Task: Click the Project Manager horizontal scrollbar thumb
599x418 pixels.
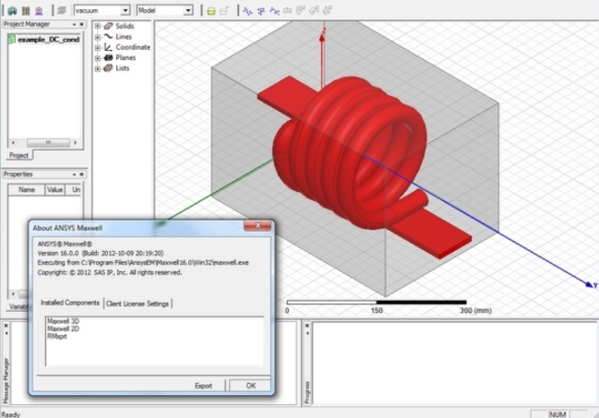Action: pyautogui.click(x=48, y=143)
